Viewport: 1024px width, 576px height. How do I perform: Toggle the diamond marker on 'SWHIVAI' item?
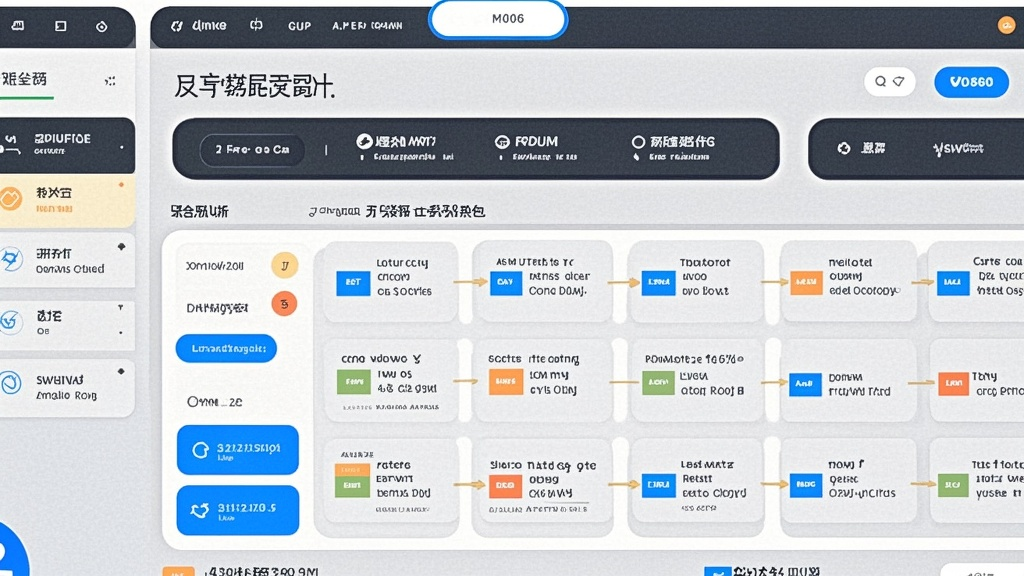121,372
